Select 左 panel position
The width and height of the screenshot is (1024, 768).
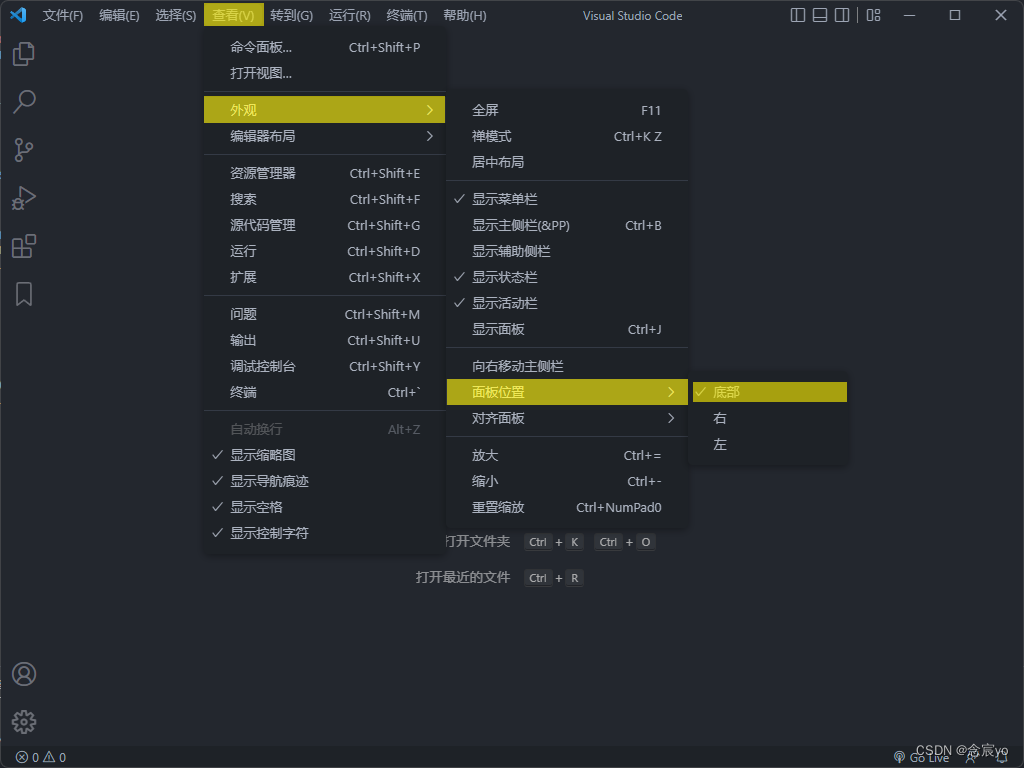(769, 444)
